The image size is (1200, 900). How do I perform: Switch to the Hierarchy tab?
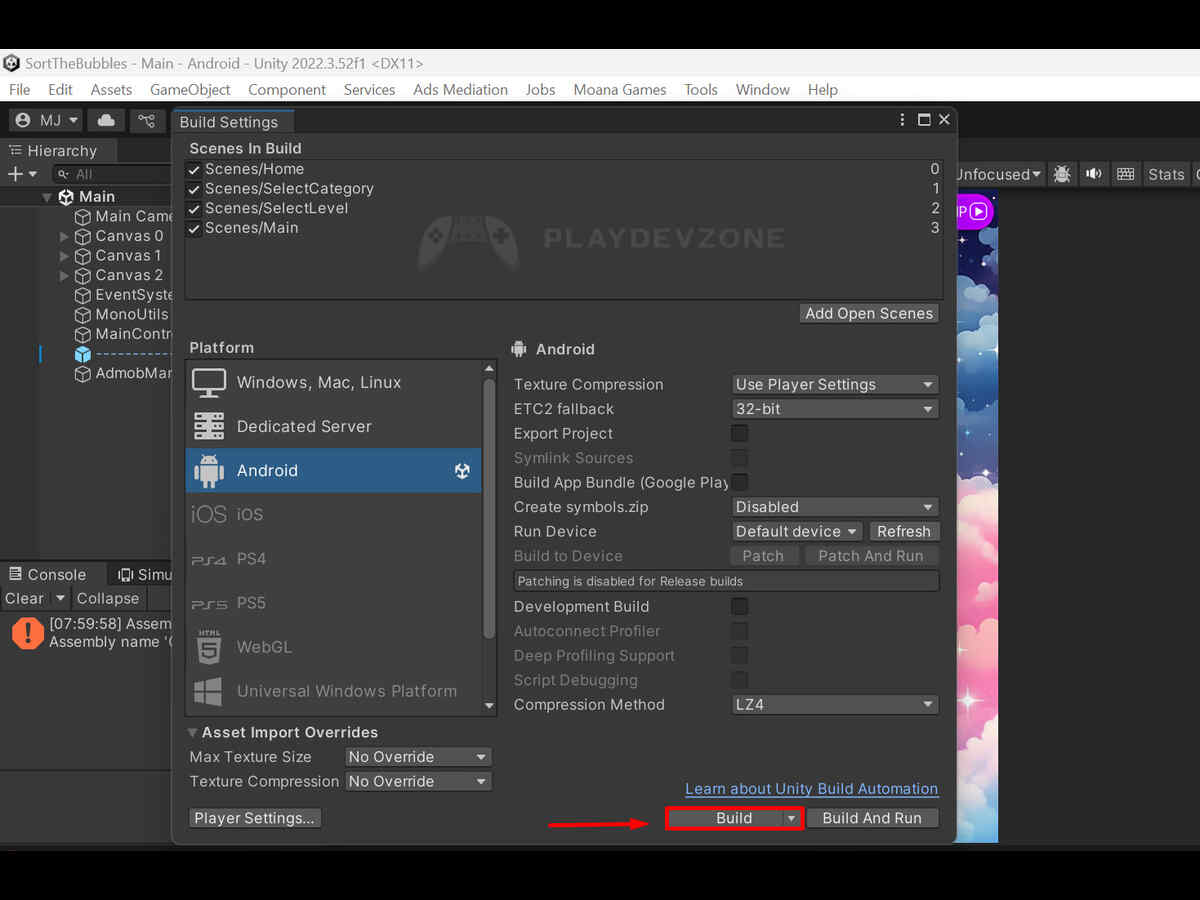click(52, 151)
